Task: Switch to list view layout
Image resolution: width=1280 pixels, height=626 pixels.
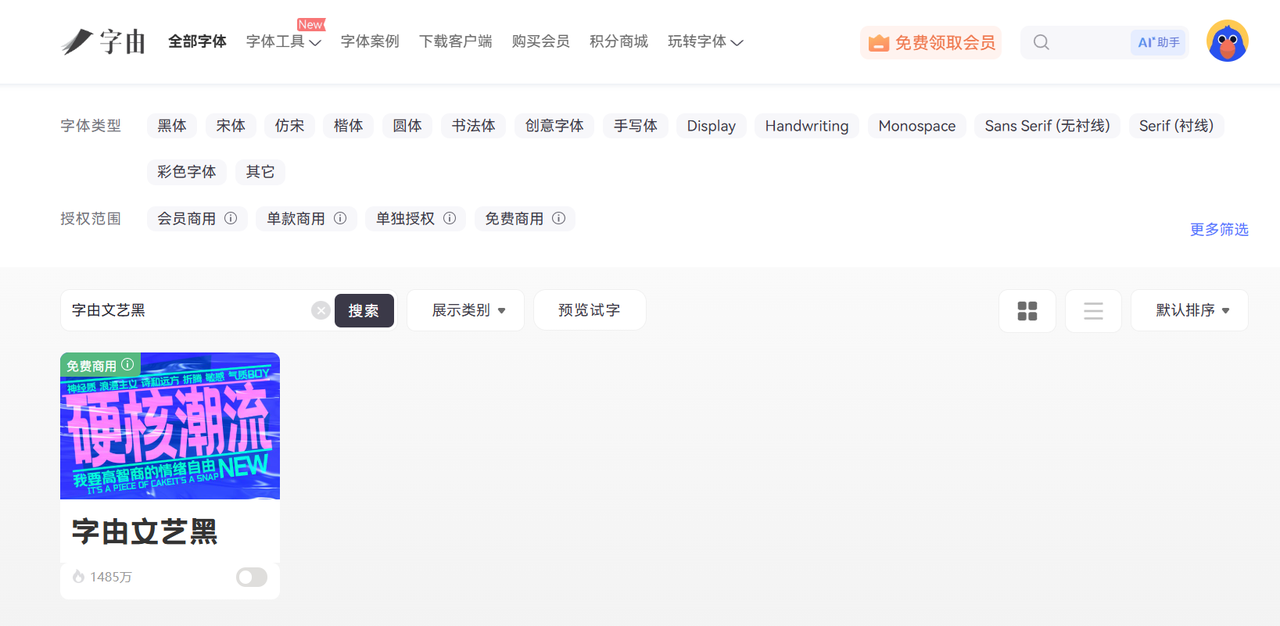Action: 1093,310
